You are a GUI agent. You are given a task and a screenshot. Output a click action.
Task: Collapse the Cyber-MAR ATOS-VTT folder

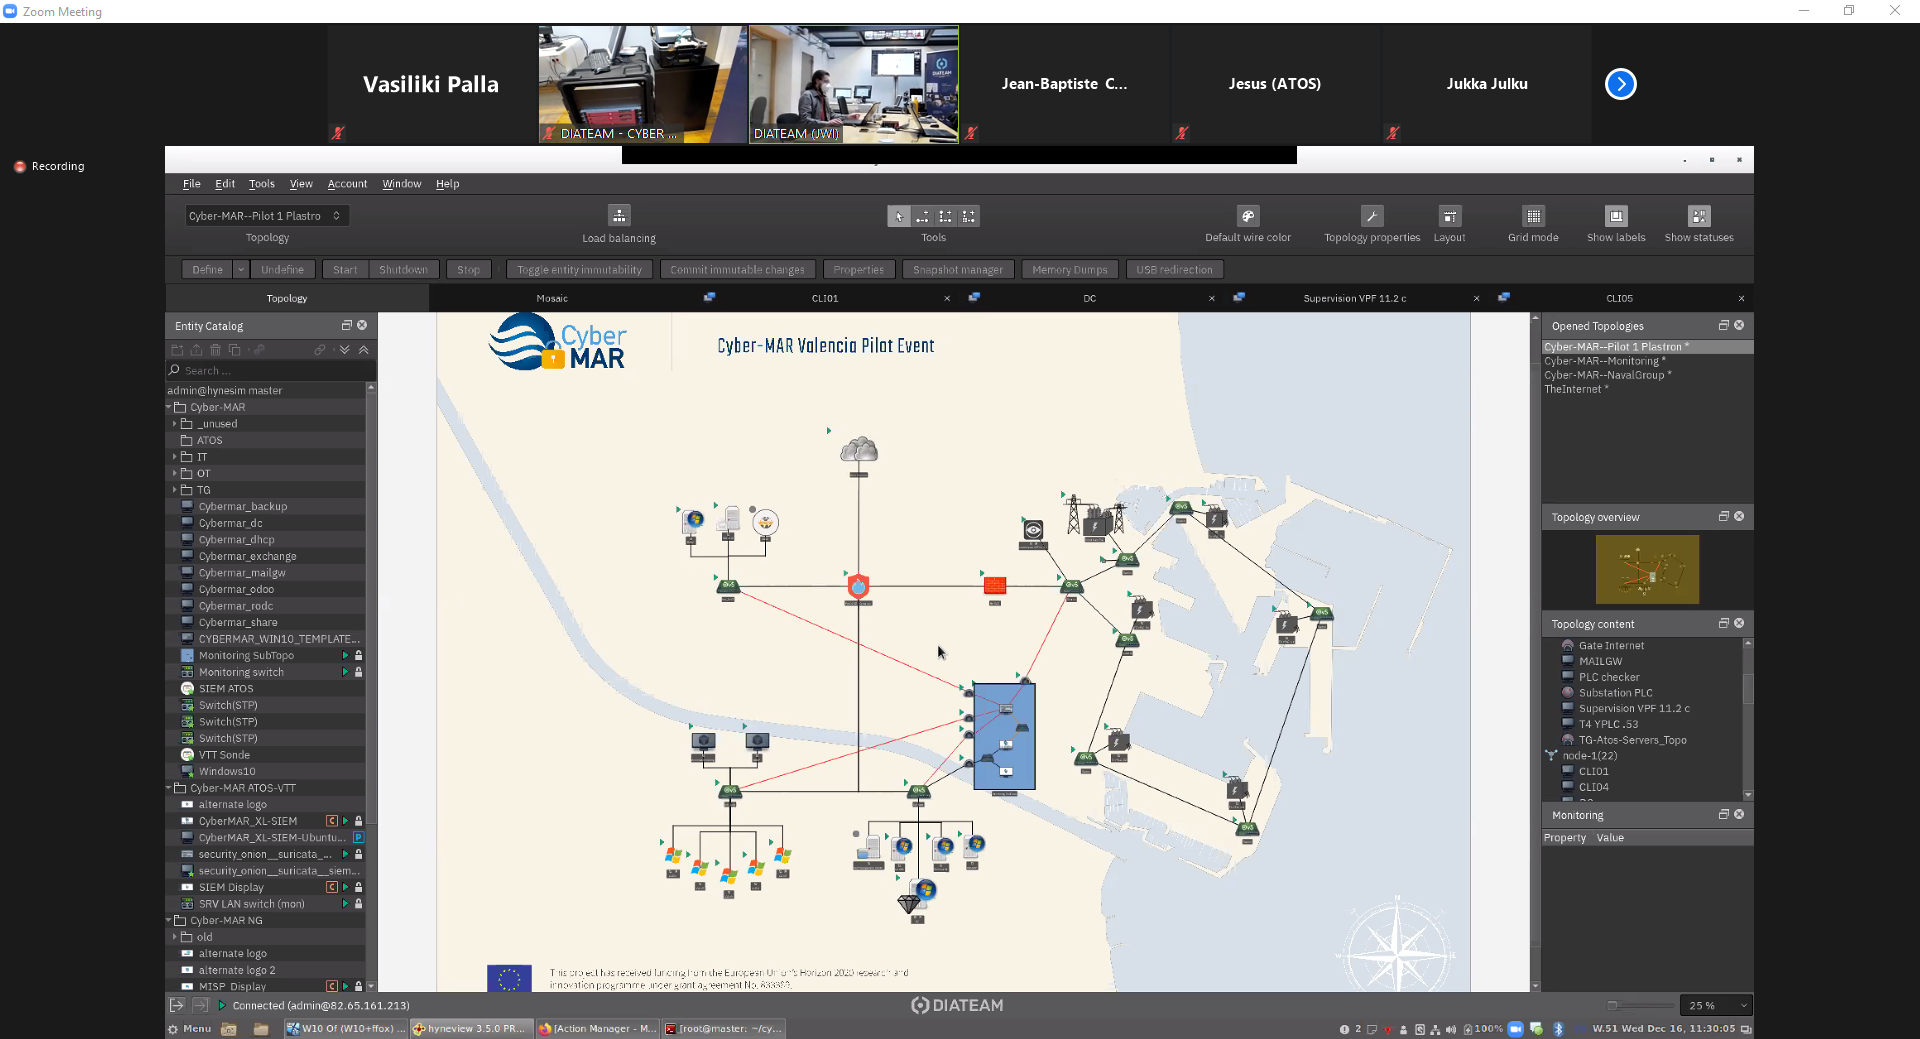click(x=169, y=788)
